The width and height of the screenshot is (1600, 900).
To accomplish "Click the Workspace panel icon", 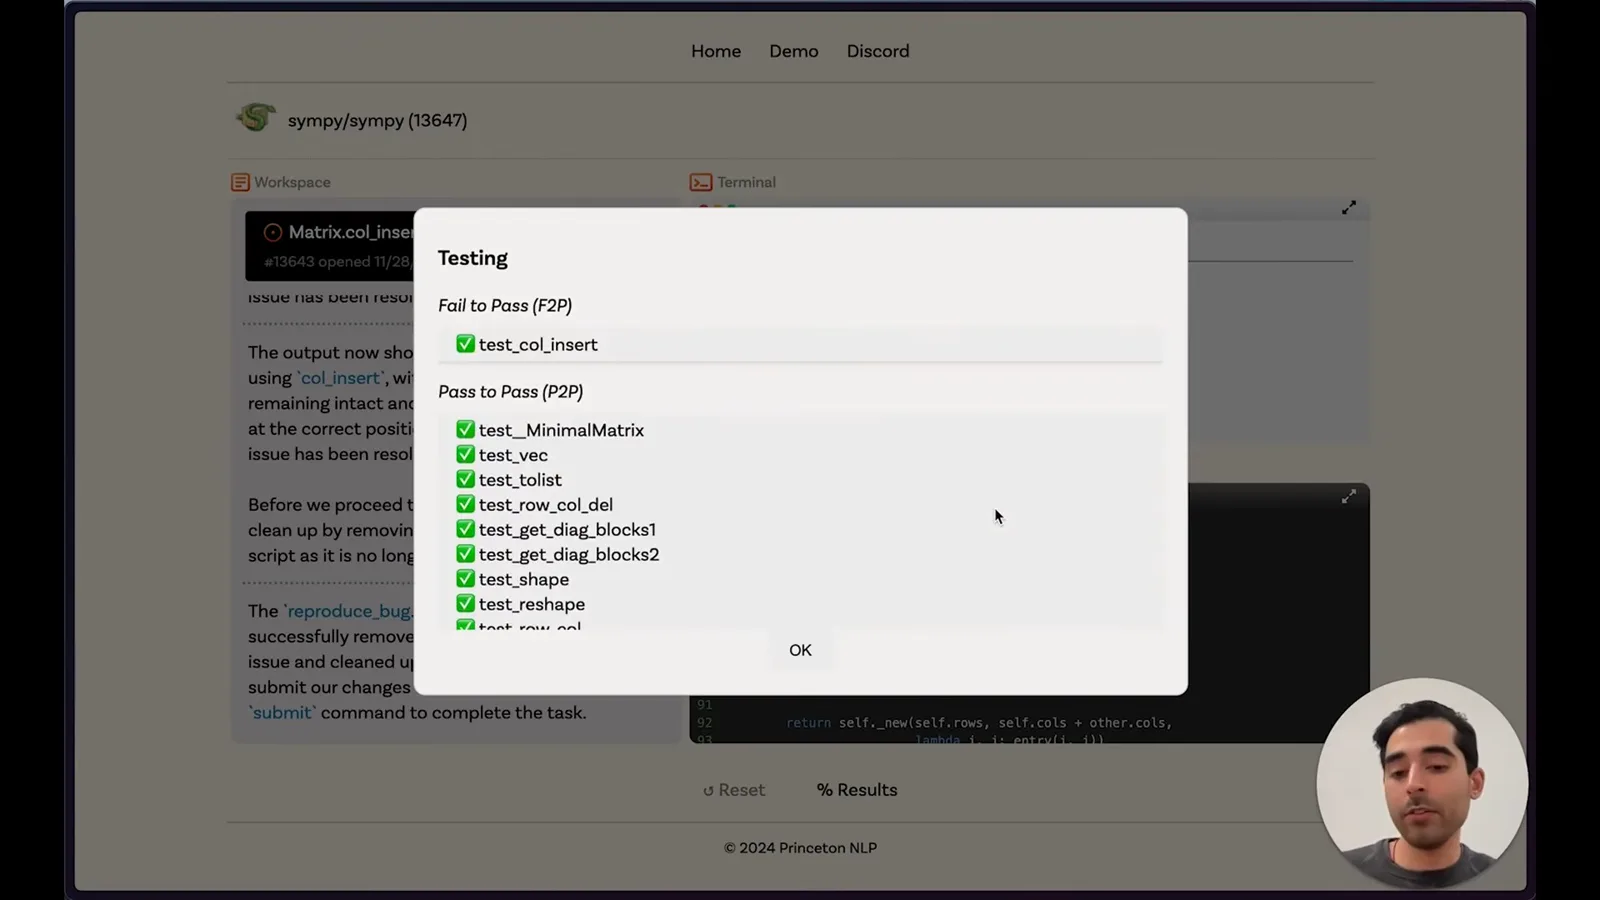I will coord(240,182).
